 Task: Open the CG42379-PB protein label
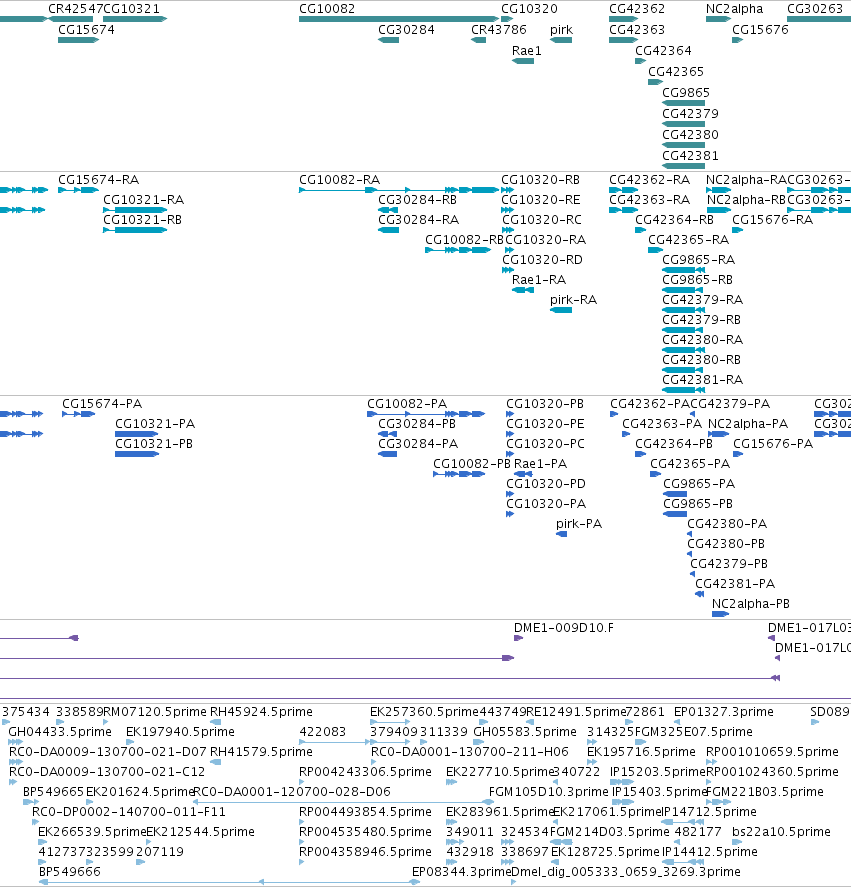[x=729, y=564]
